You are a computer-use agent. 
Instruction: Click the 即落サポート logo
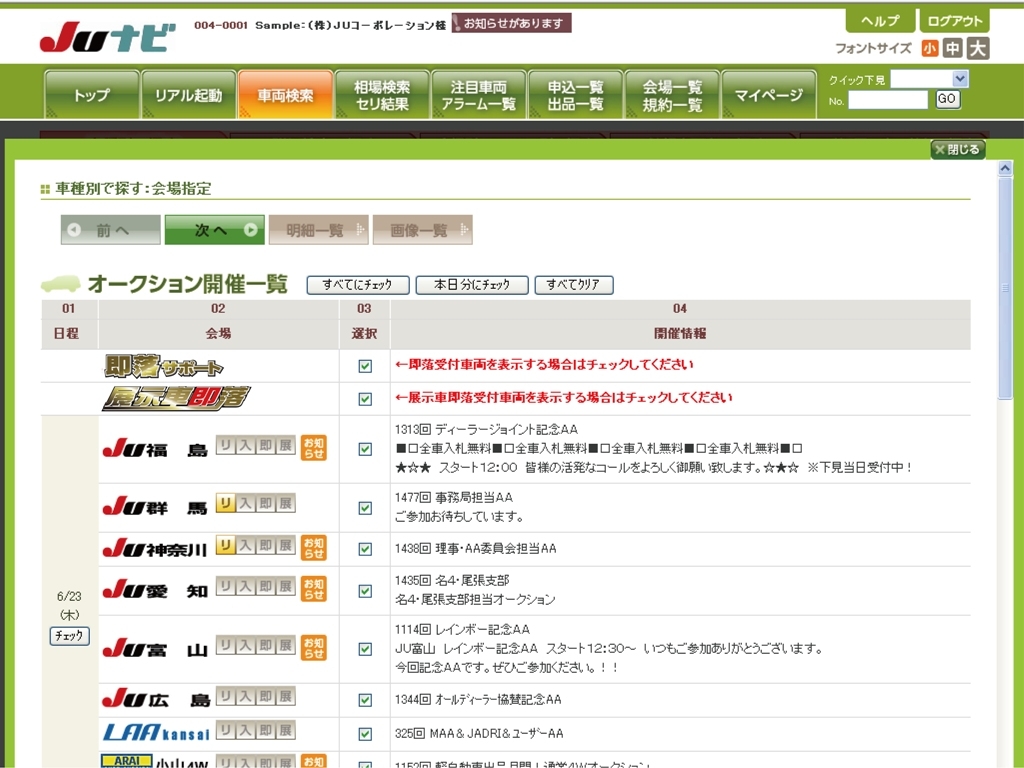pos(163,366)
